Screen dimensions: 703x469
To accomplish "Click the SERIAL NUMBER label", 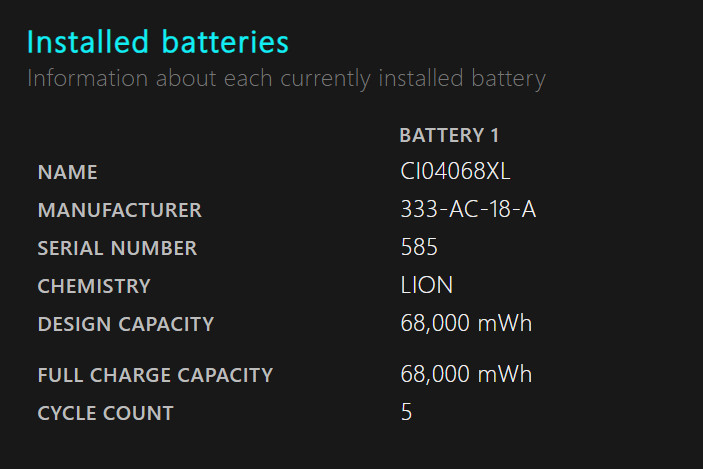I will click(117, 248).
